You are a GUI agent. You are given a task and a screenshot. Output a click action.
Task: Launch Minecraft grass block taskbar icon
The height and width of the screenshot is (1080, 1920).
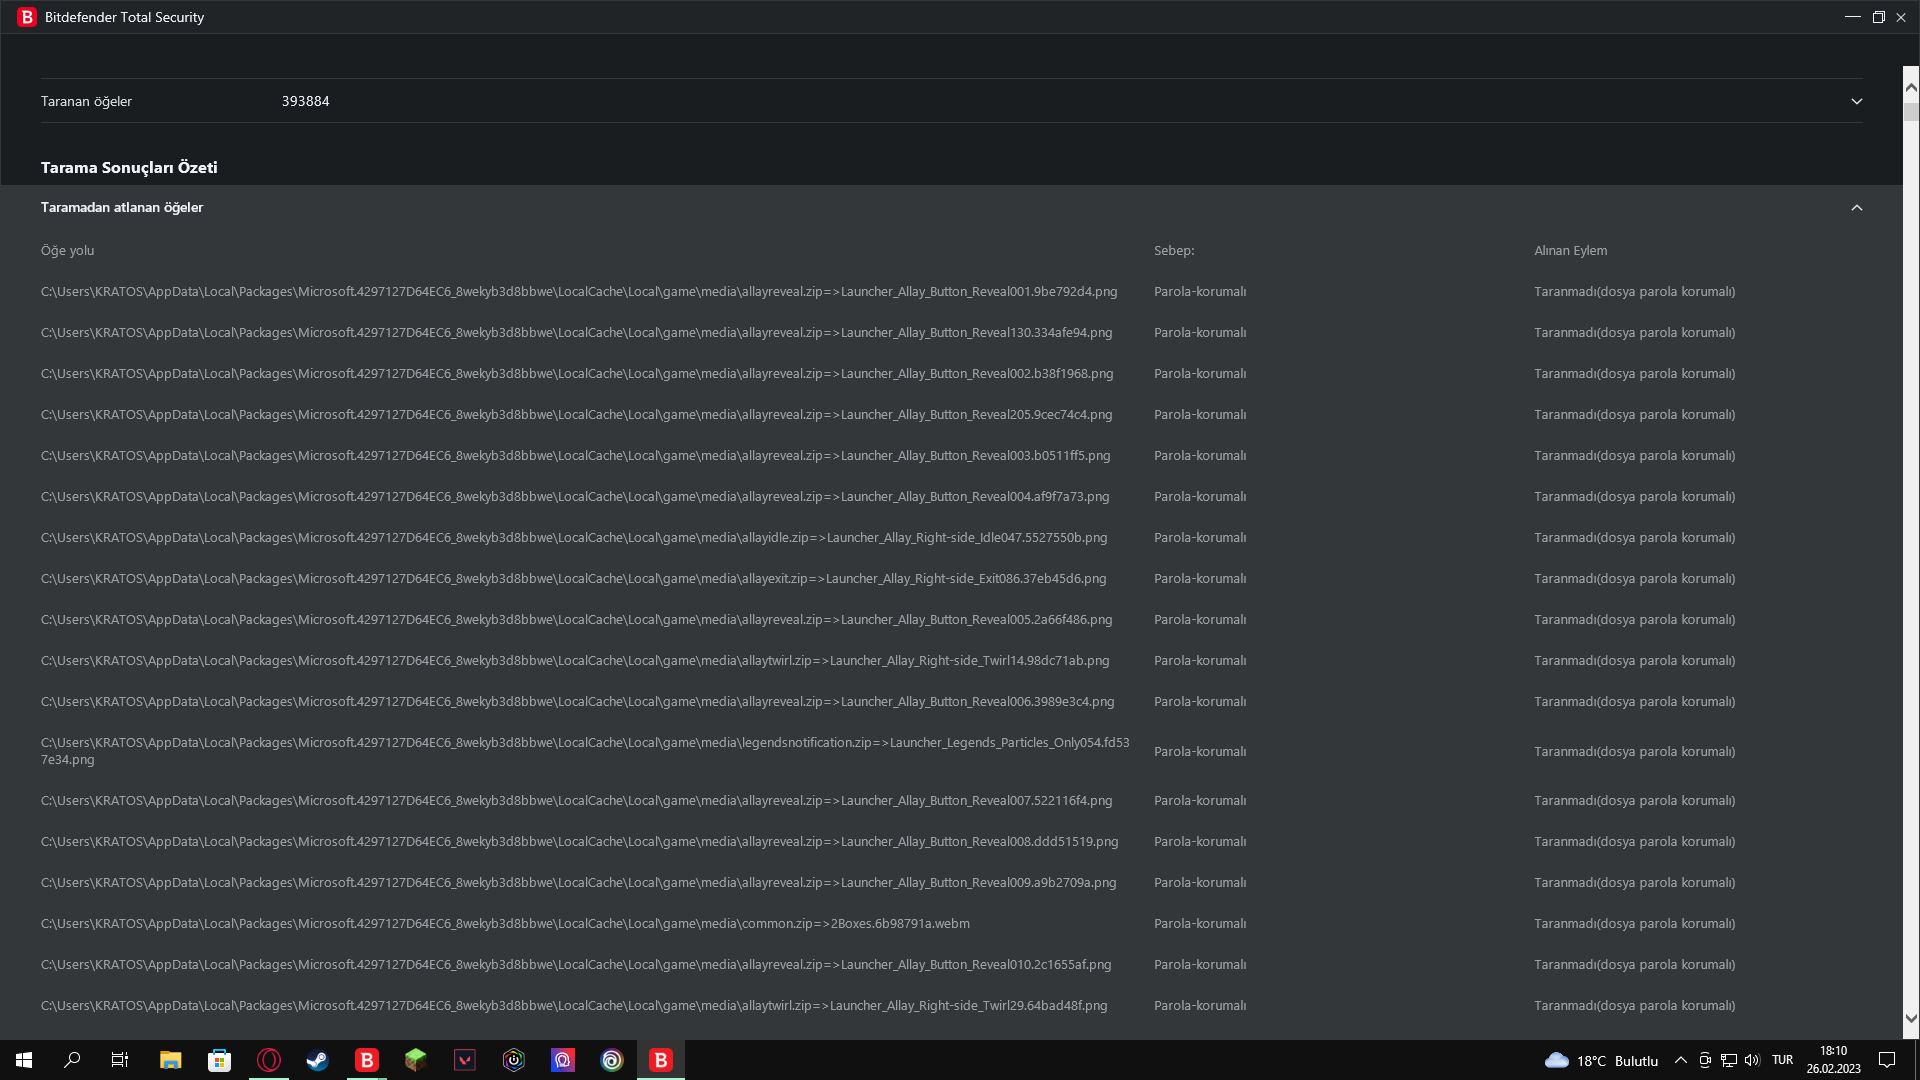[416, 1060]
